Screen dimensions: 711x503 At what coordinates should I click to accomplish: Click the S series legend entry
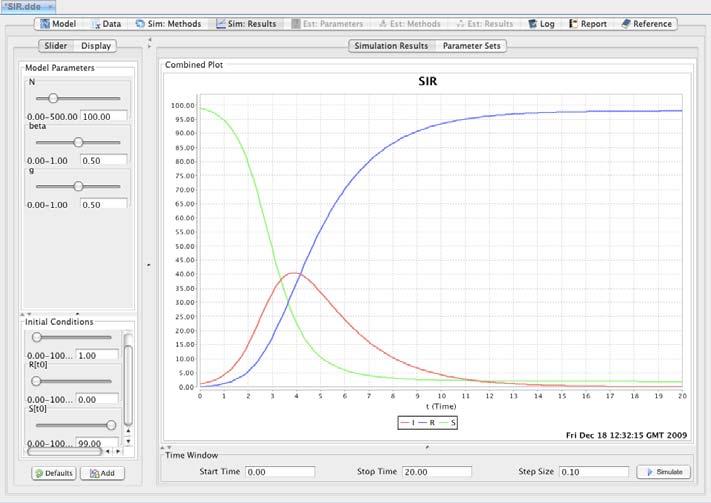[x=447, y=423]
